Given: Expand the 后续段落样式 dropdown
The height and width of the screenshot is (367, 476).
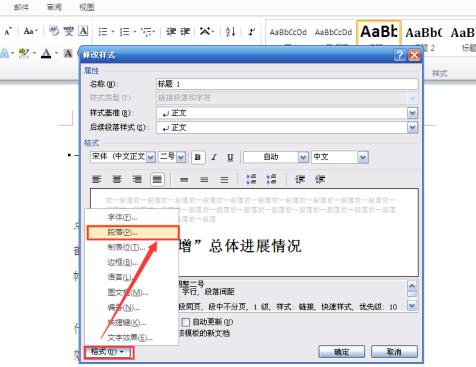Looking at the screenshot, I should [x=412, y=127].
